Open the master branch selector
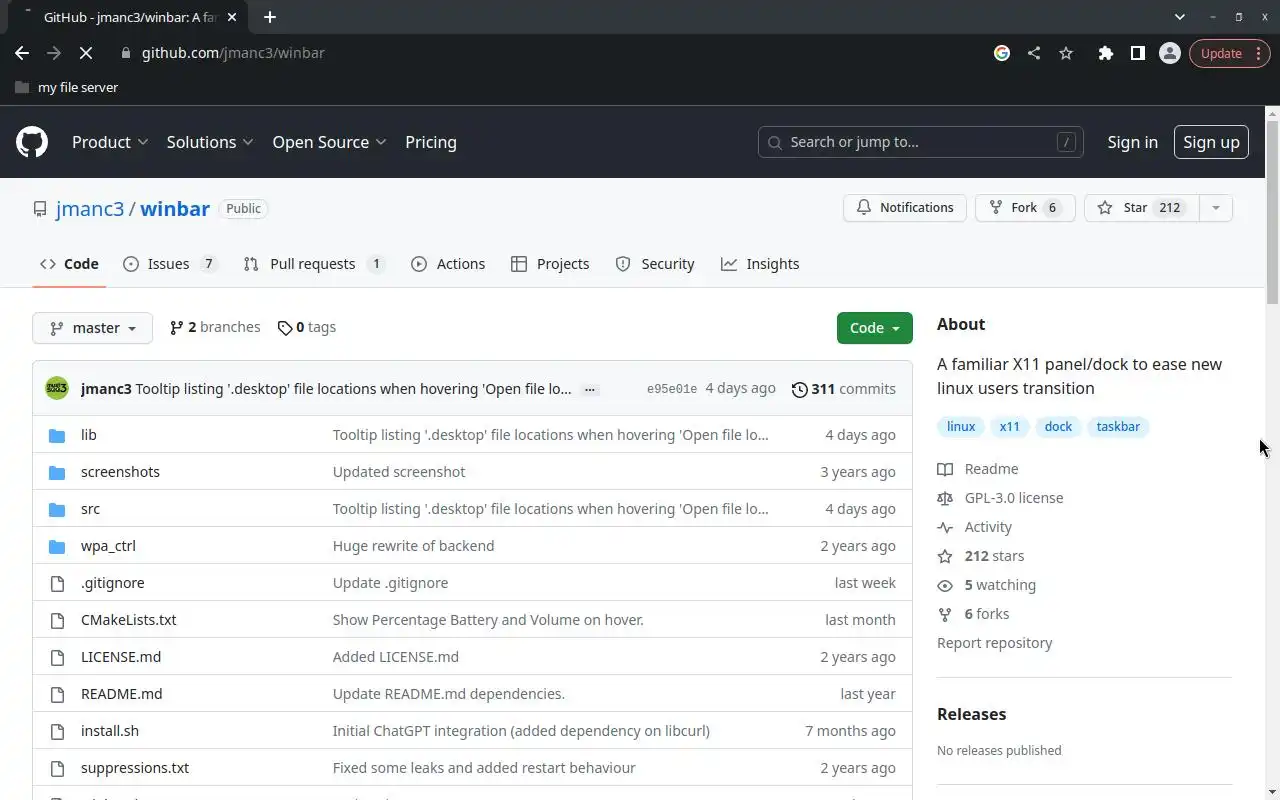Viewport: 1280px width, 800px height. pos(92,328)
